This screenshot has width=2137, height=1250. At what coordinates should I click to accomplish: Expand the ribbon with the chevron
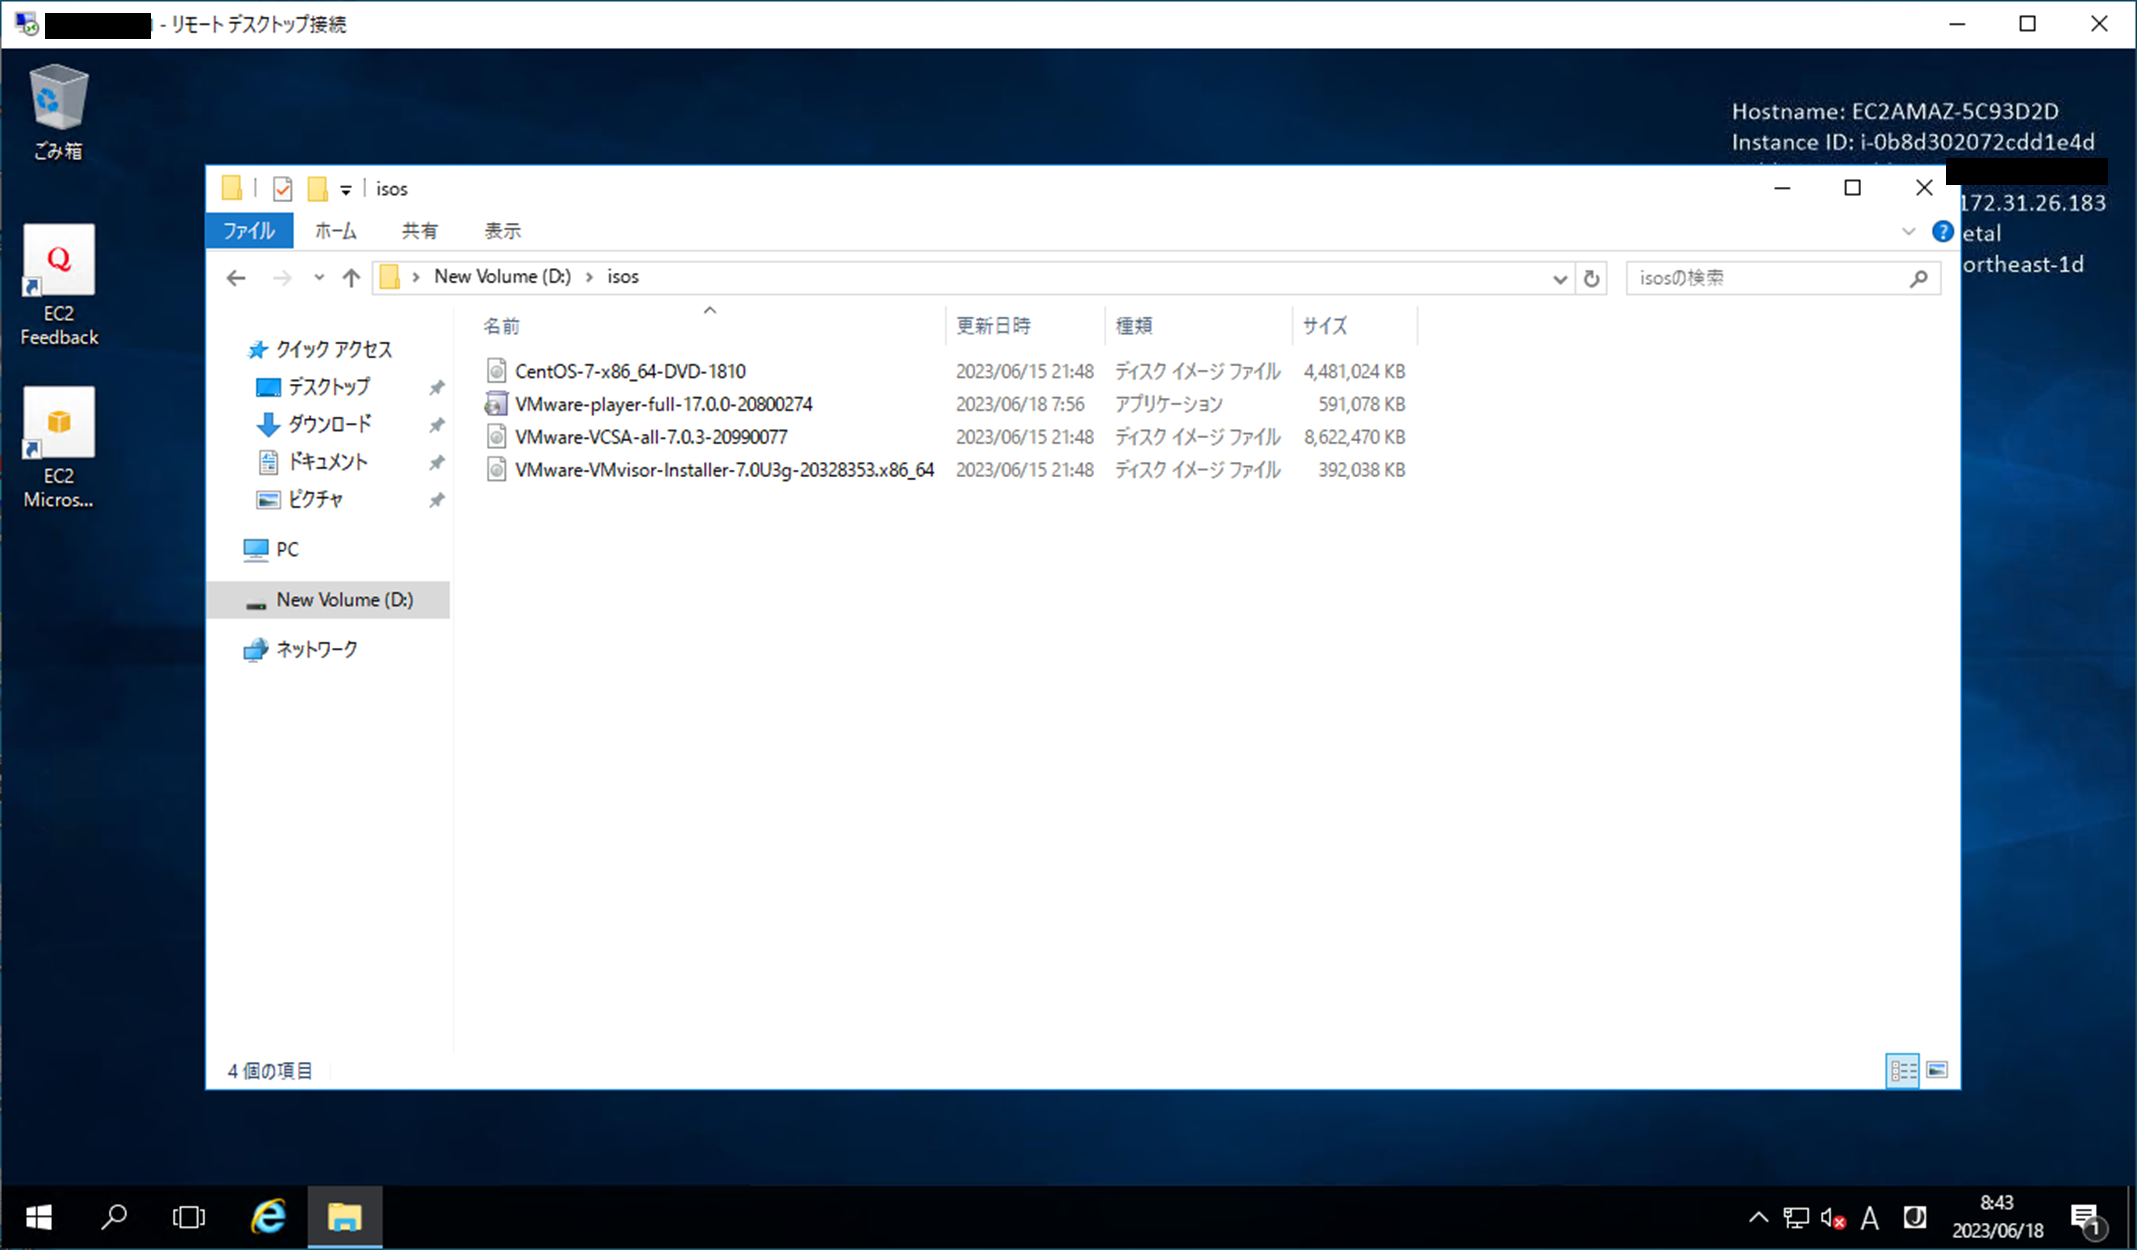(x=1908, y=232)
